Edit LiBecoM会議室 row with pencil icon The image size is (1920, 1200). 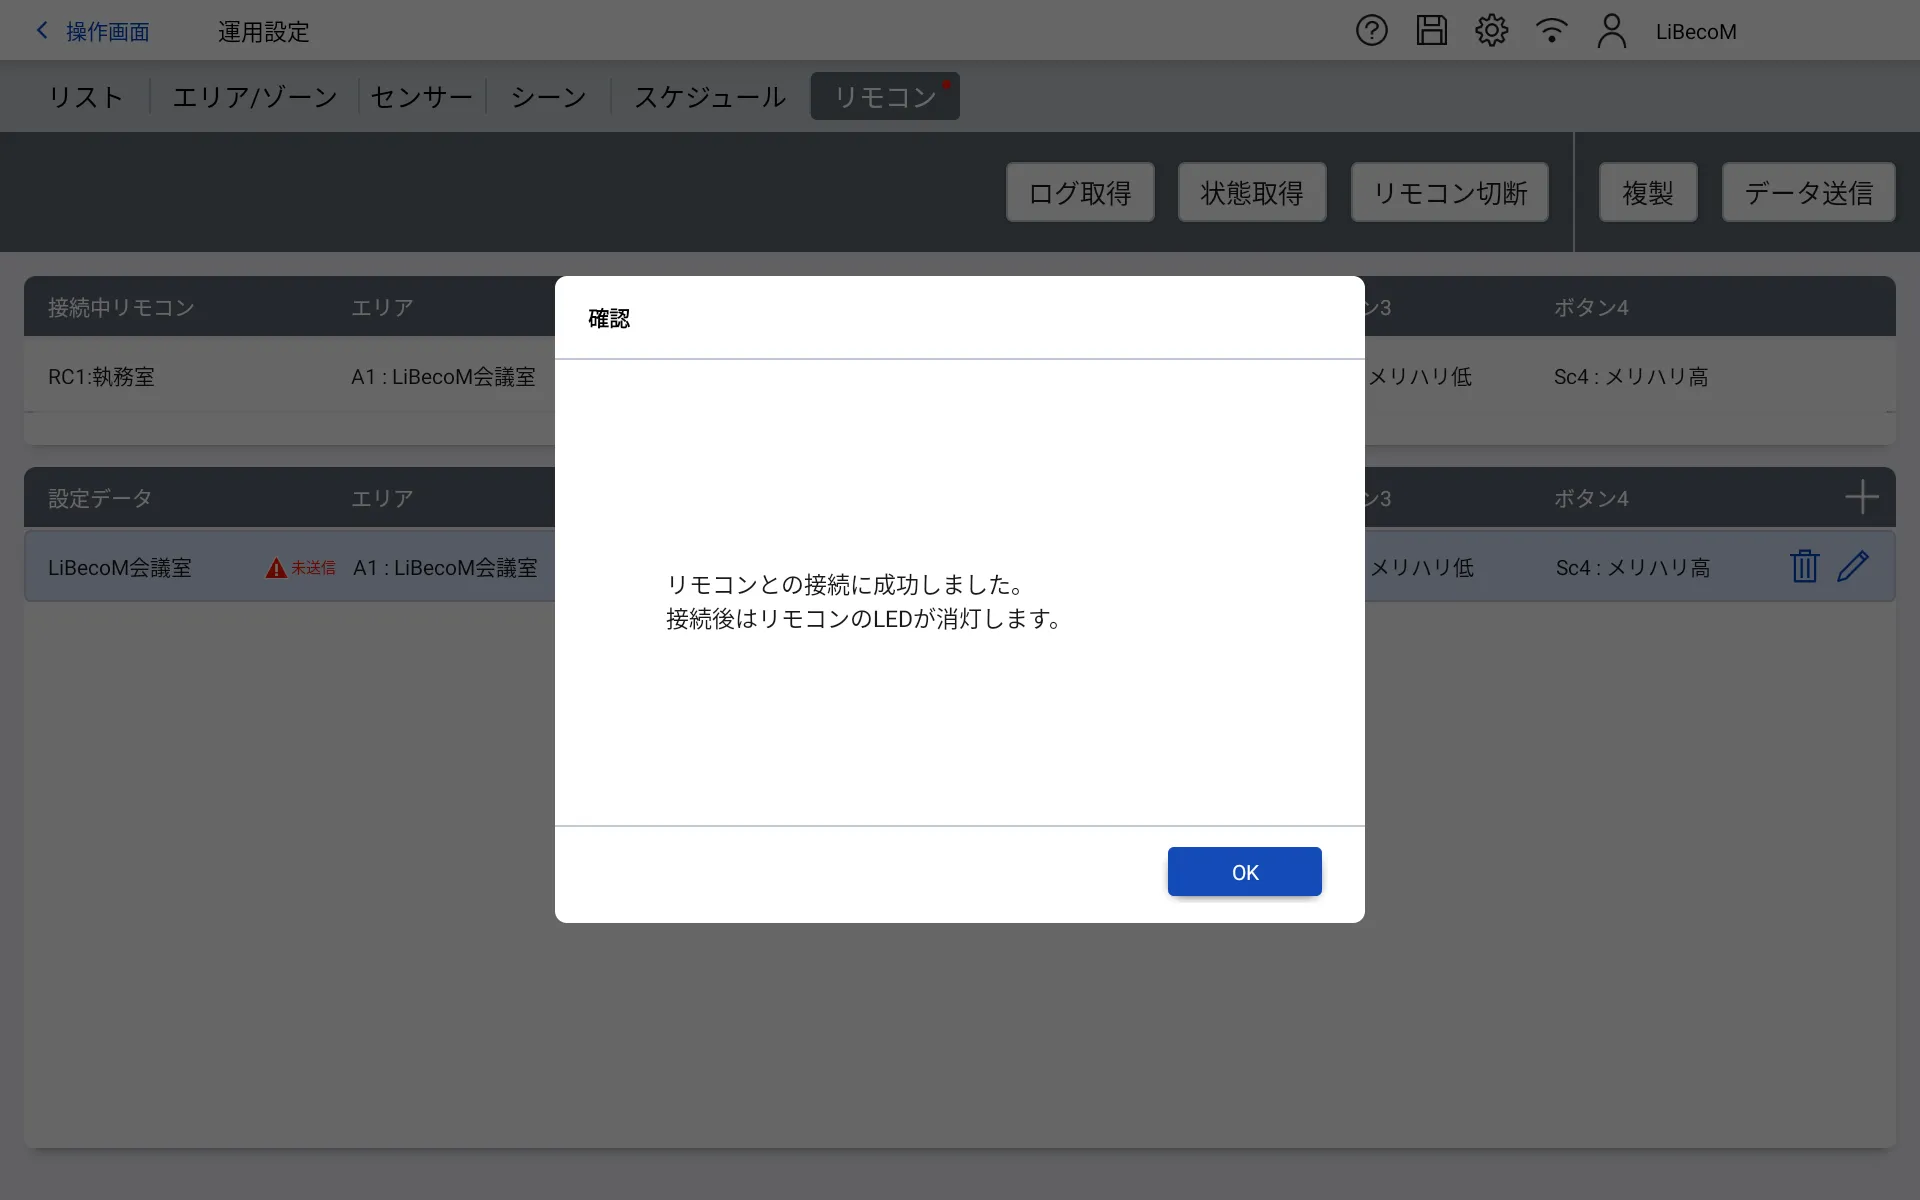[1853, 567]
